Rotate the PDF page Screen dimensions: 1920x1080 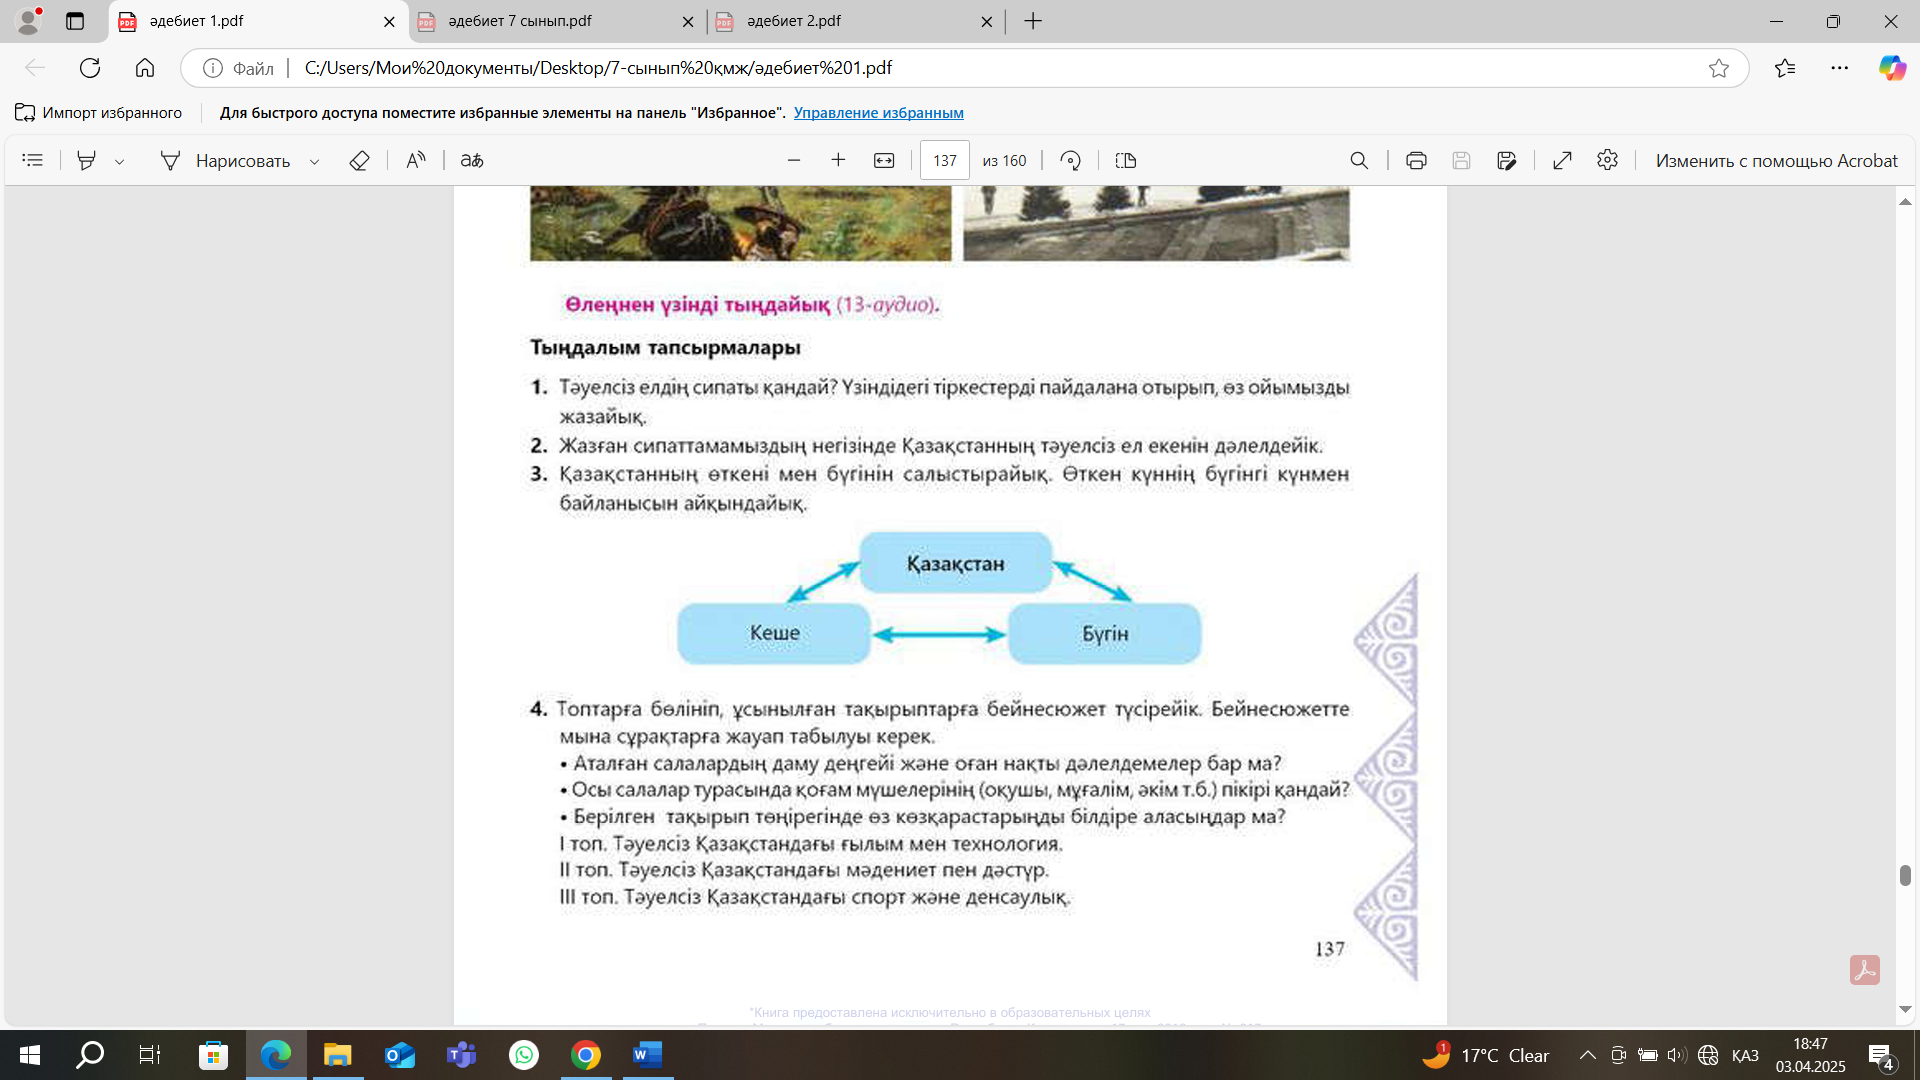tap(1070, 160)
